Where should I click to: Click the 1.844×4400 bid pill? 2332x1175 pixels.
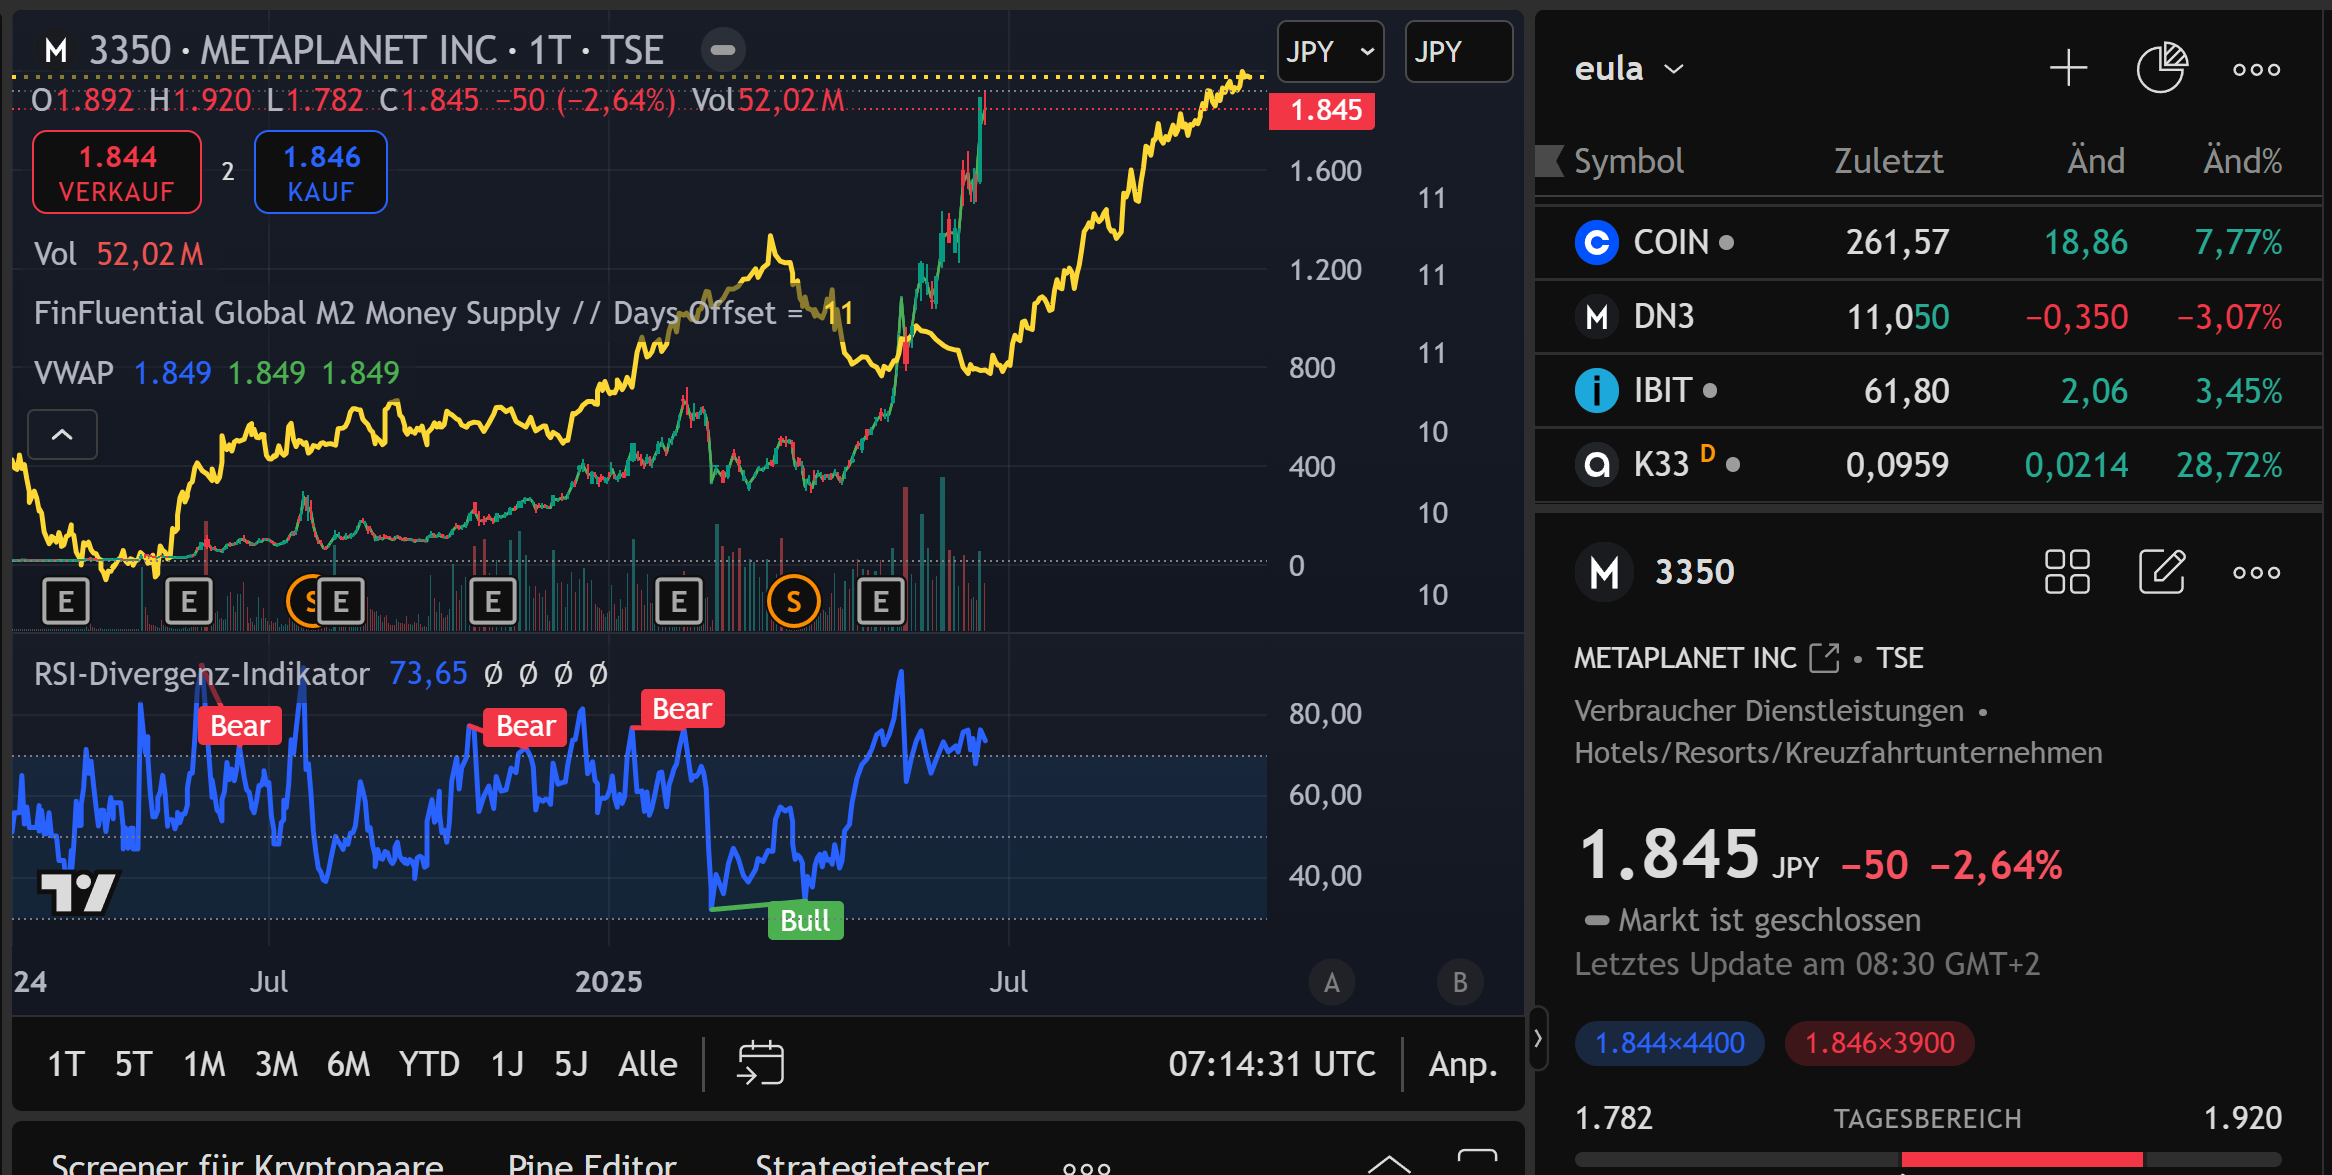click(1669, 1043)
